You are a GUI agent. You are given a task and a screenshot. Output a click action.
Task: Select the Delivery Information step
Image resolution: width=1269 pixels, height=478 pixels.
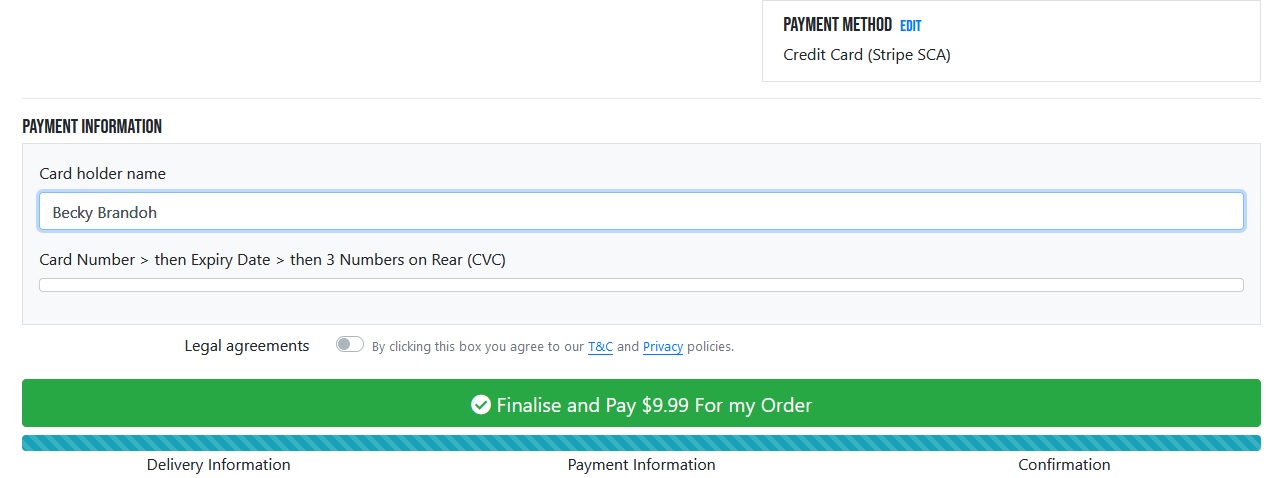[x=218, y=465]
